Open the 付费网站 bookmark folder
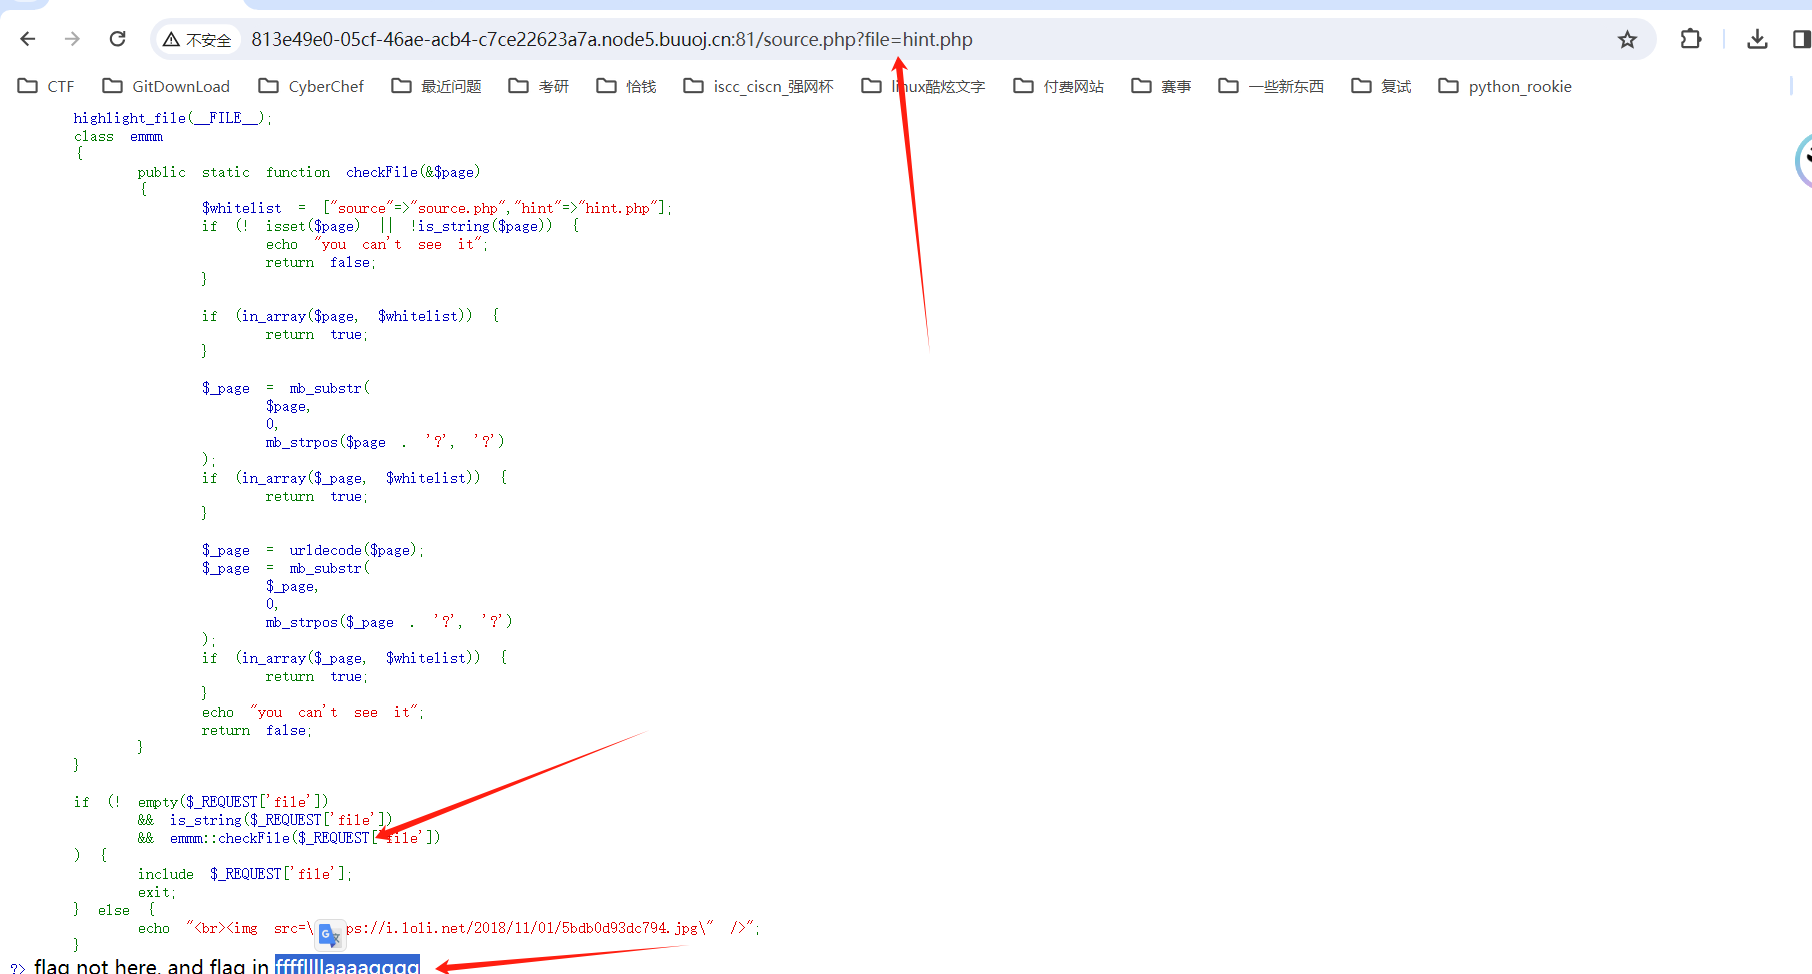 [x=1059, y=86]
